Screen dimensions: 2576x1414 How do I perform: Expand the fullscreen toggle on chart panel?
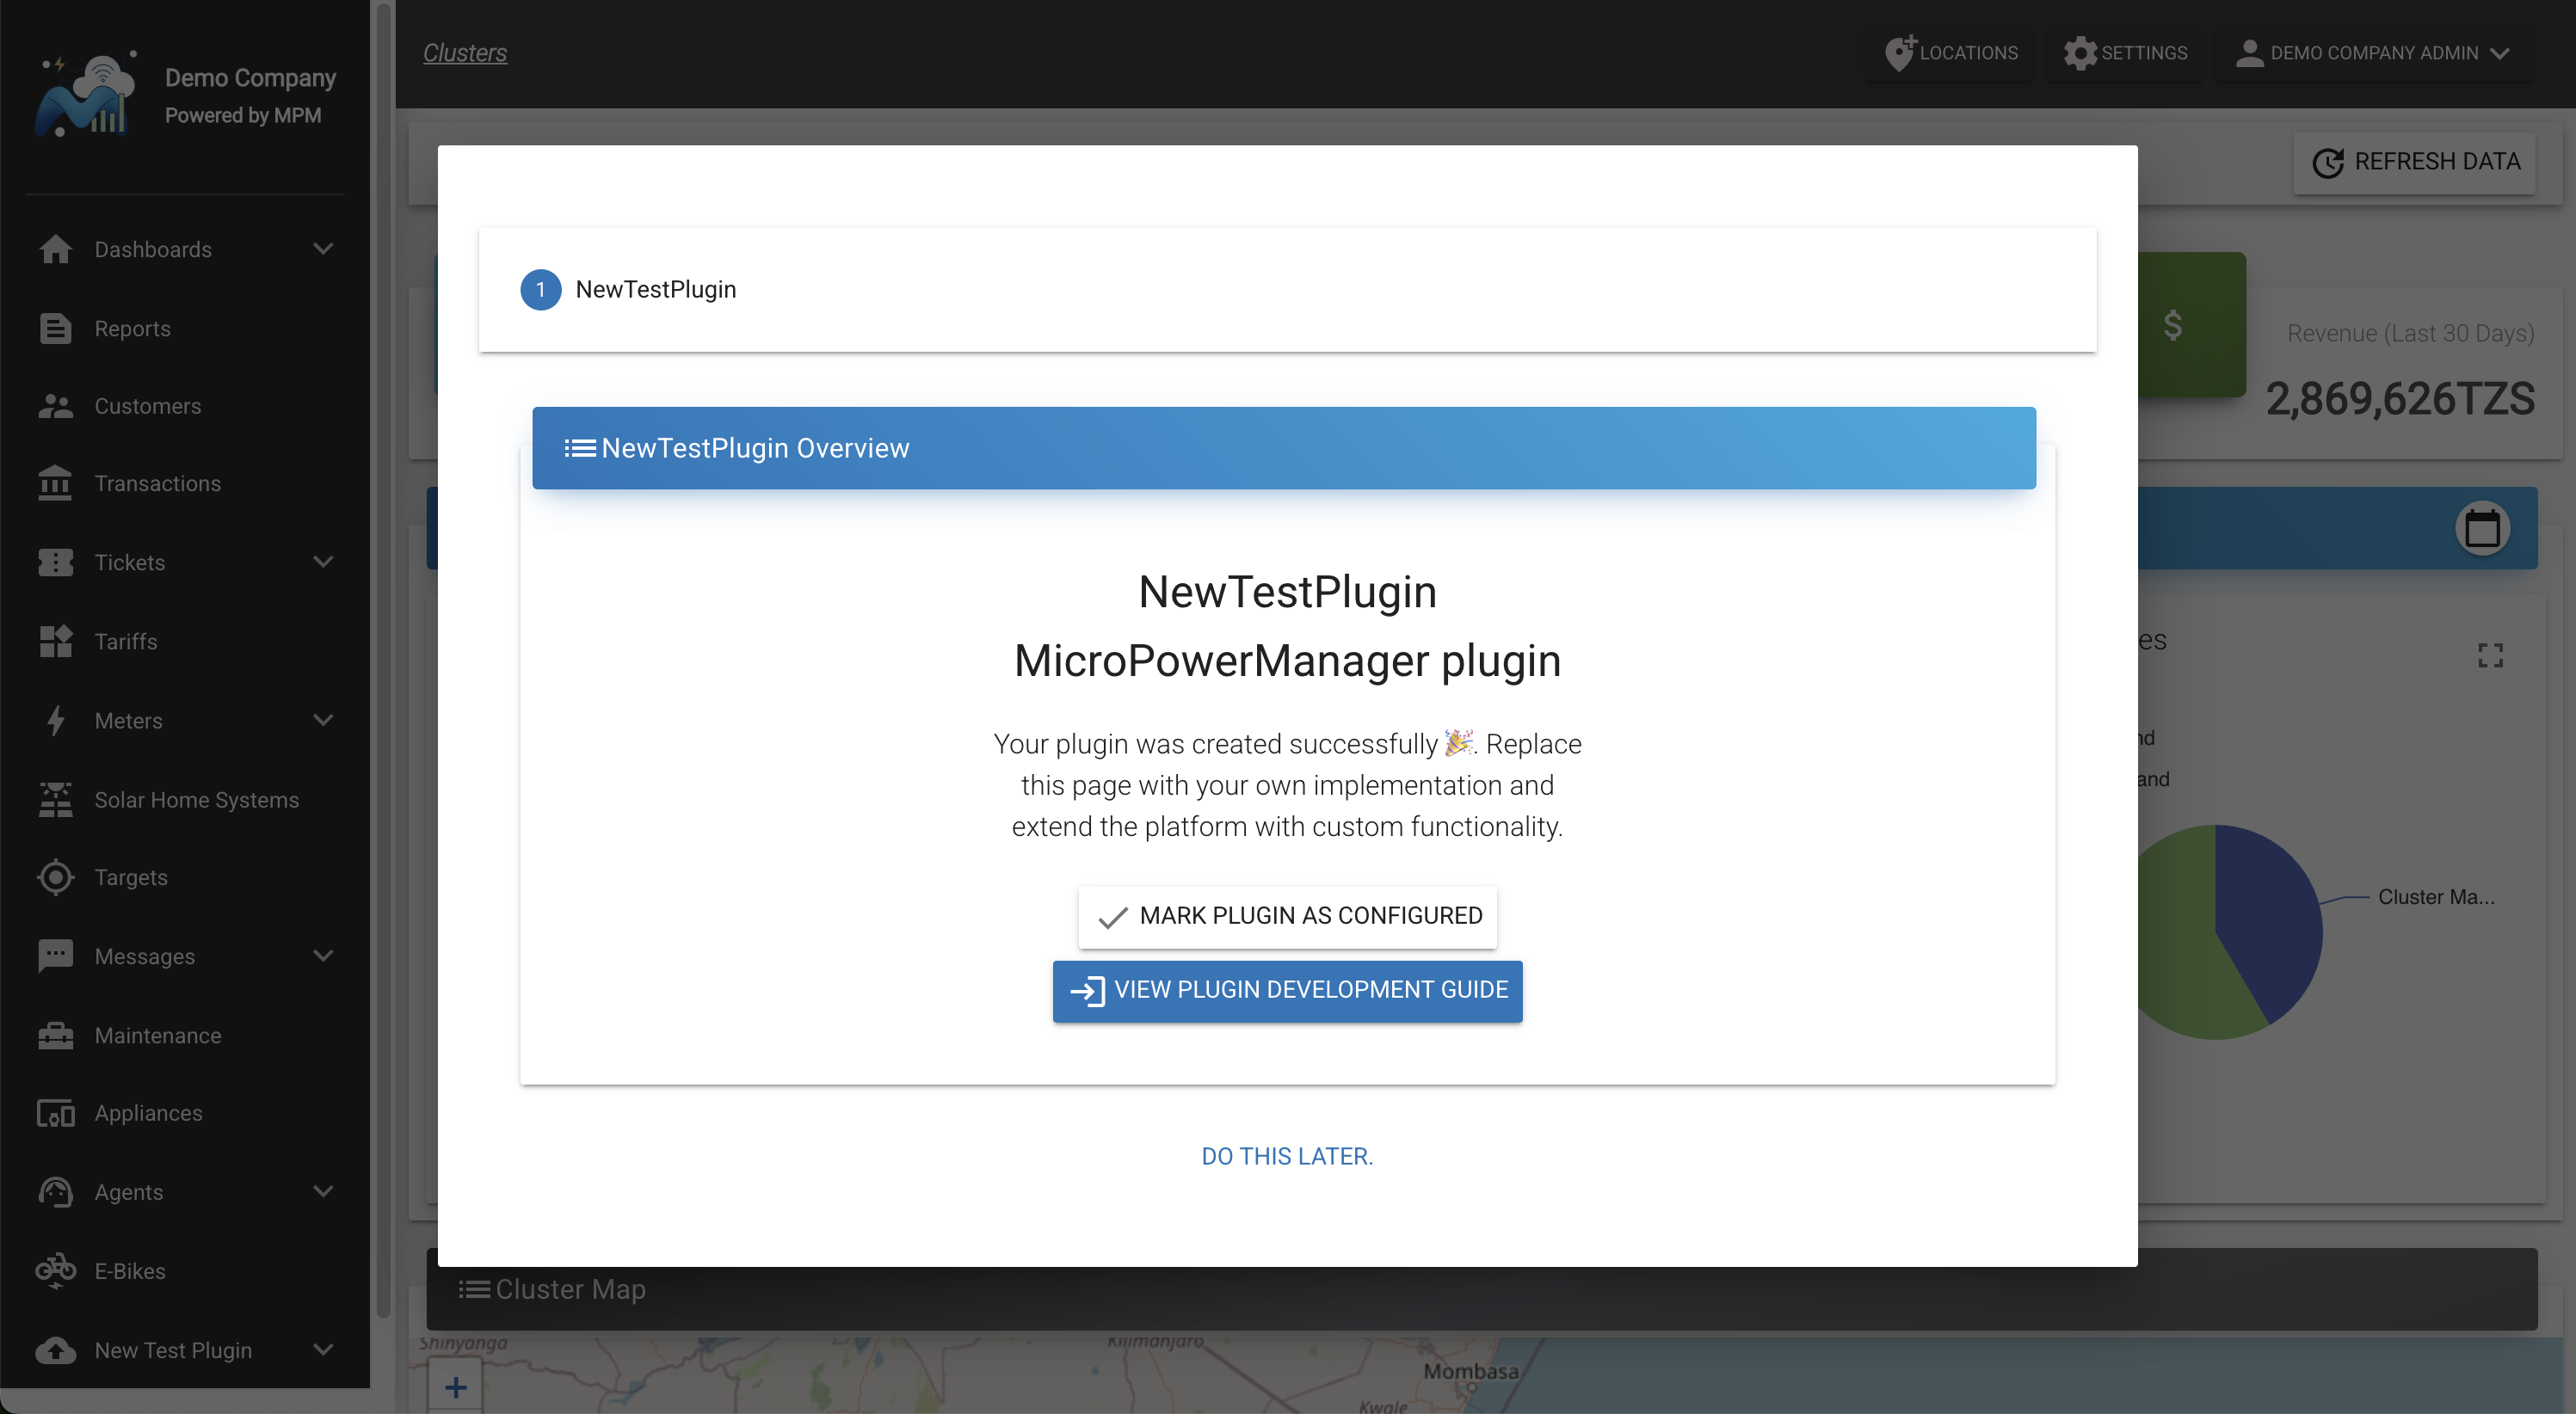click(x=2491, y=655)
